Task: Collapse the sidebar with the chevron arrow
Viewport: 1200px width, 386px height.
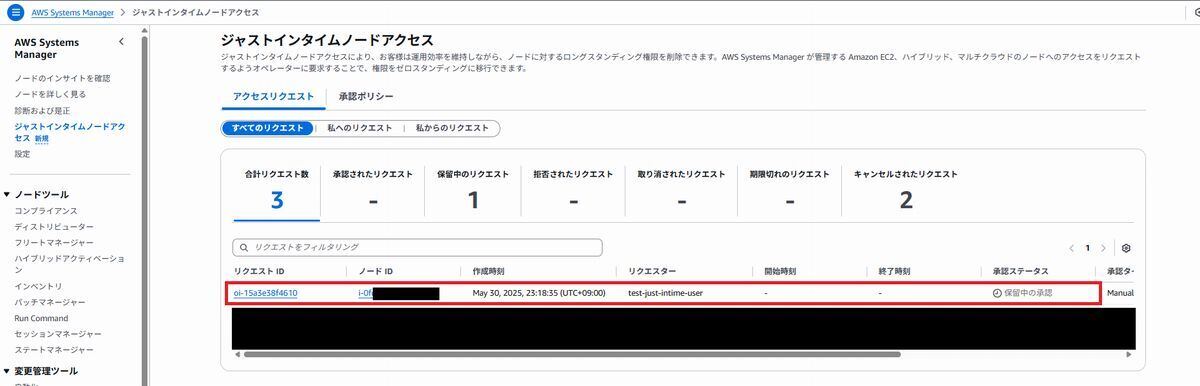Action: 121,42
